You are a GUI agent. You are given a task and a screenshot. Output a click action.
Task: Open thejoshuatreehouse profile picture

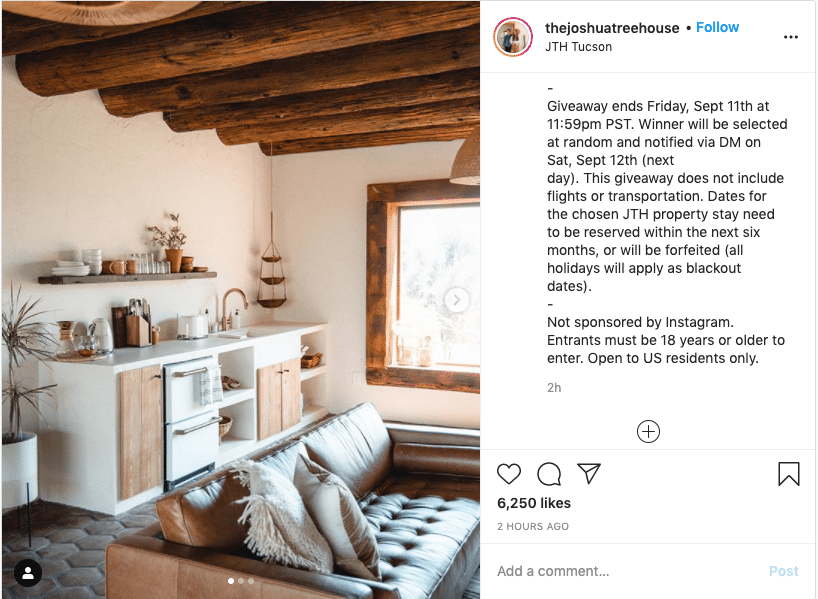[513, 37]
